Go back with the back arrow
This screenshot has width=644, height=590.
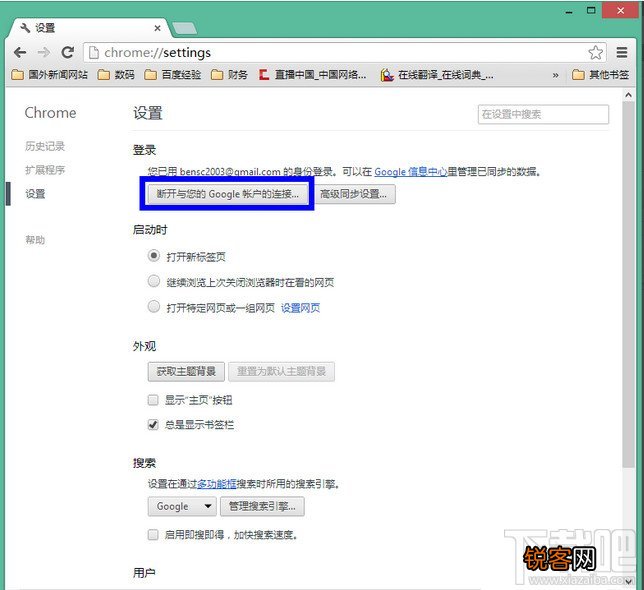pyautogui.click(x=20, y=53)
